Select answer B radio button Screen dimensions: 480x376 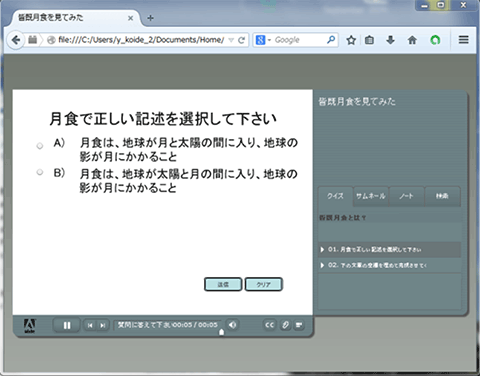tap(40, 172)
